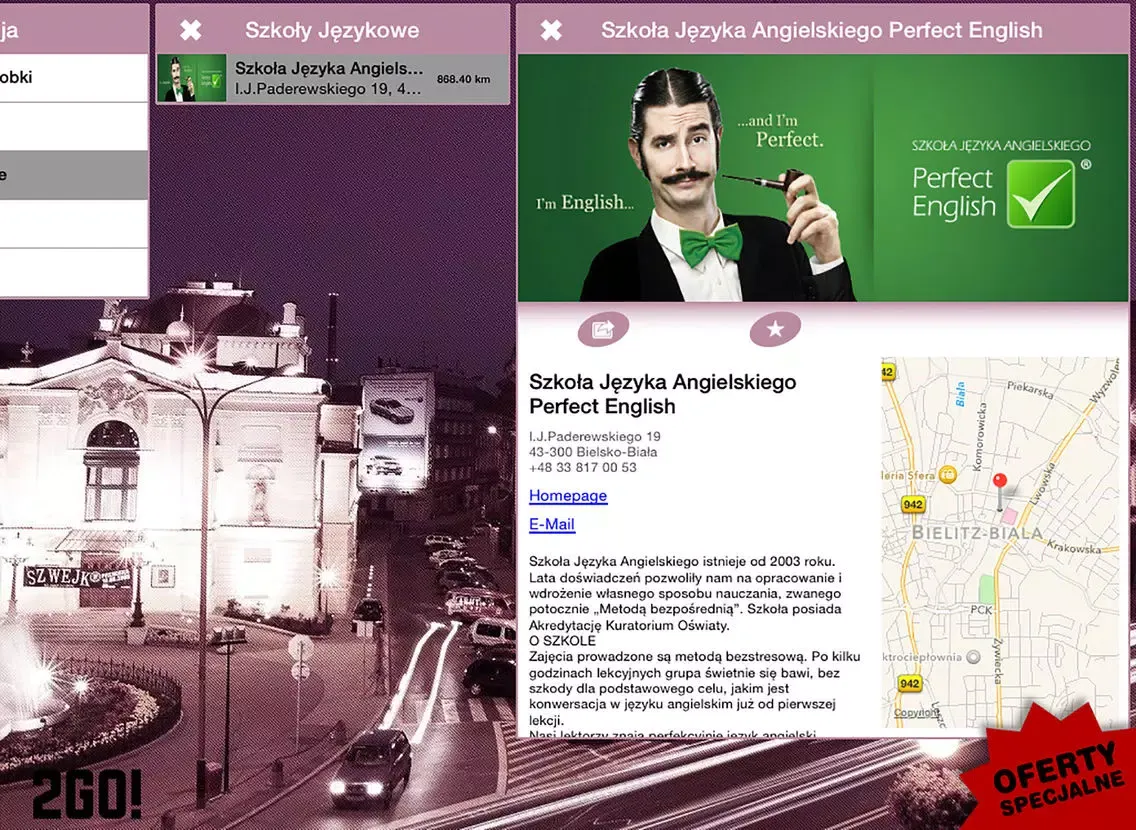Click the Szkoły Językowe panel title
Viewport: 1136px width, 830px height.
tap(332, 30)
